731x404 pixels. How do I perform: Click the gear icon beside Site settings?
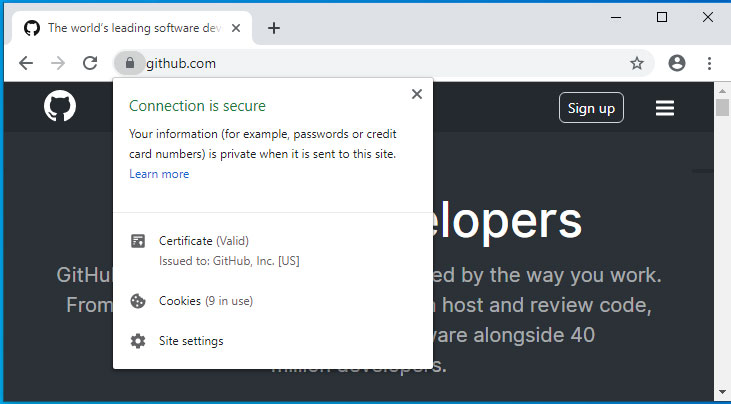point(138,341)
